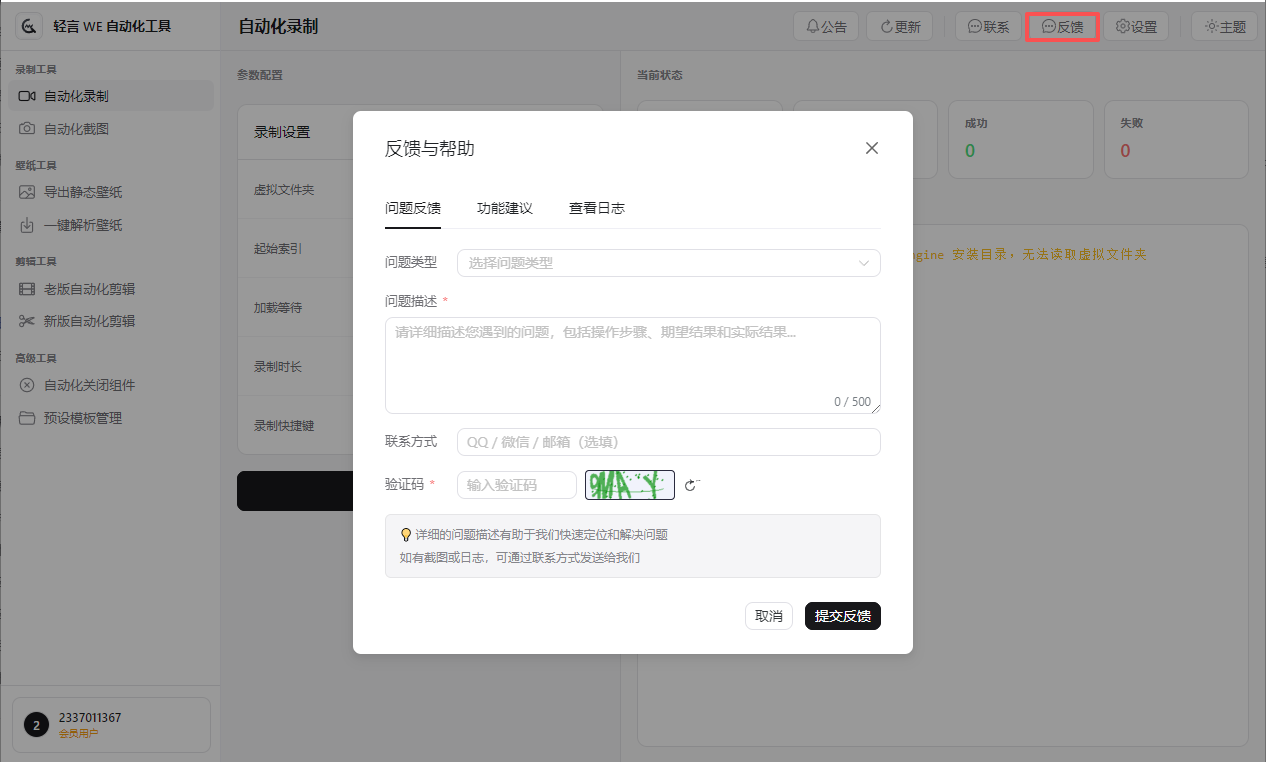The height and width of the screenshot is (762, 1266).
Task: Switch app appearance with 主题 theme toggle
Action: pyautogui.click(x=1224, y=26)
